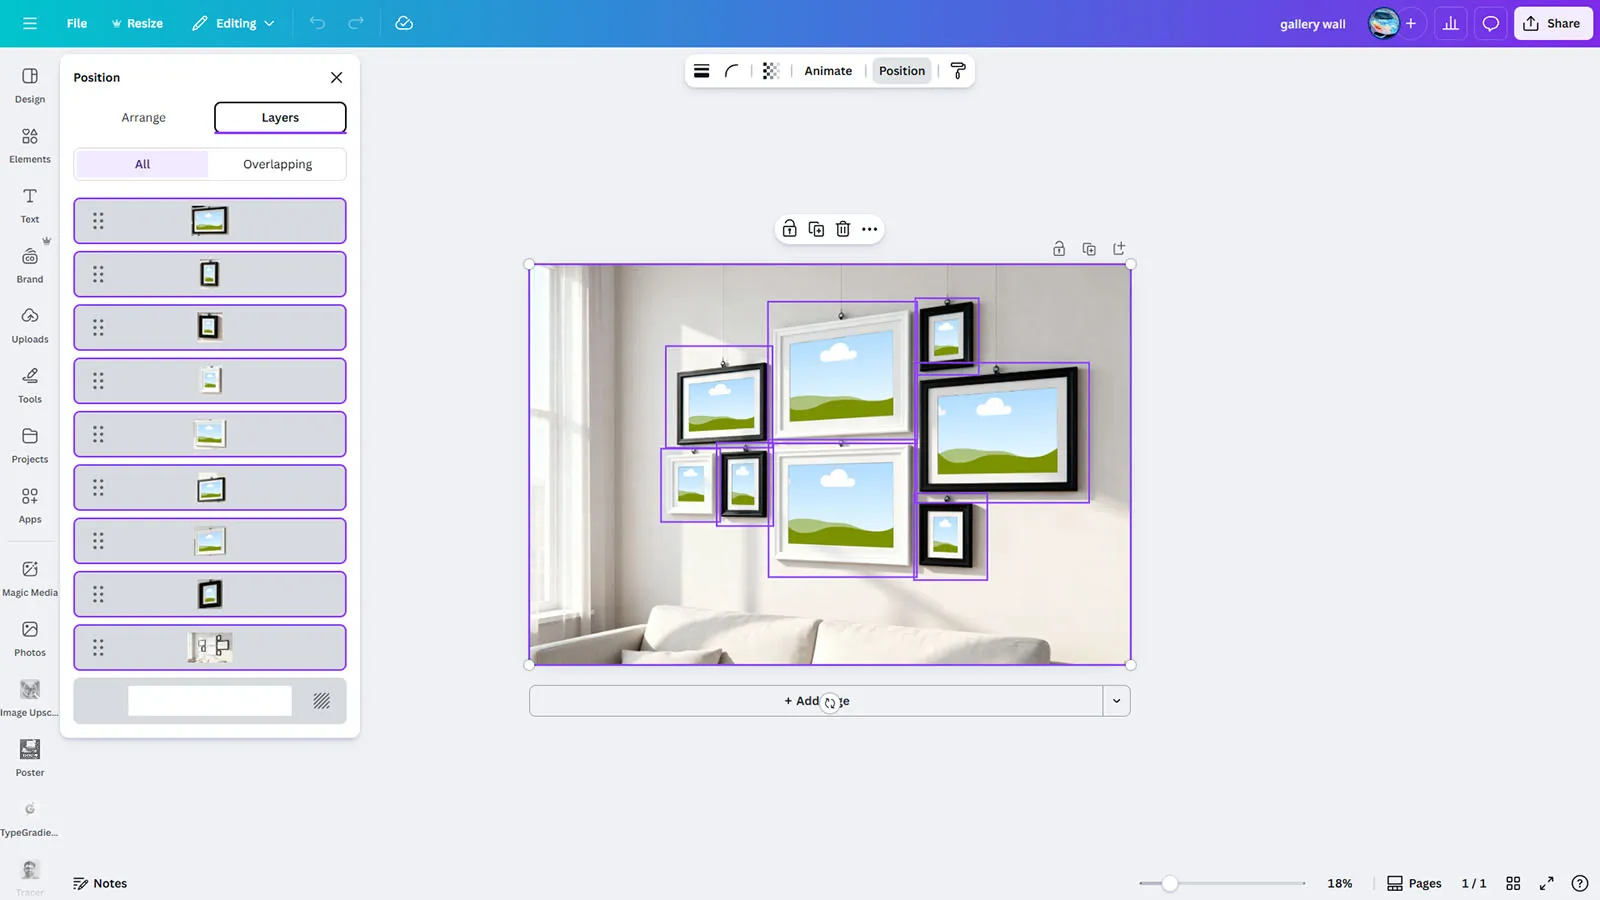Click the copy style paint roller icon
The height and width of the screenshot is (900, 1600).
pyautogui.click(x=957, y=71)
